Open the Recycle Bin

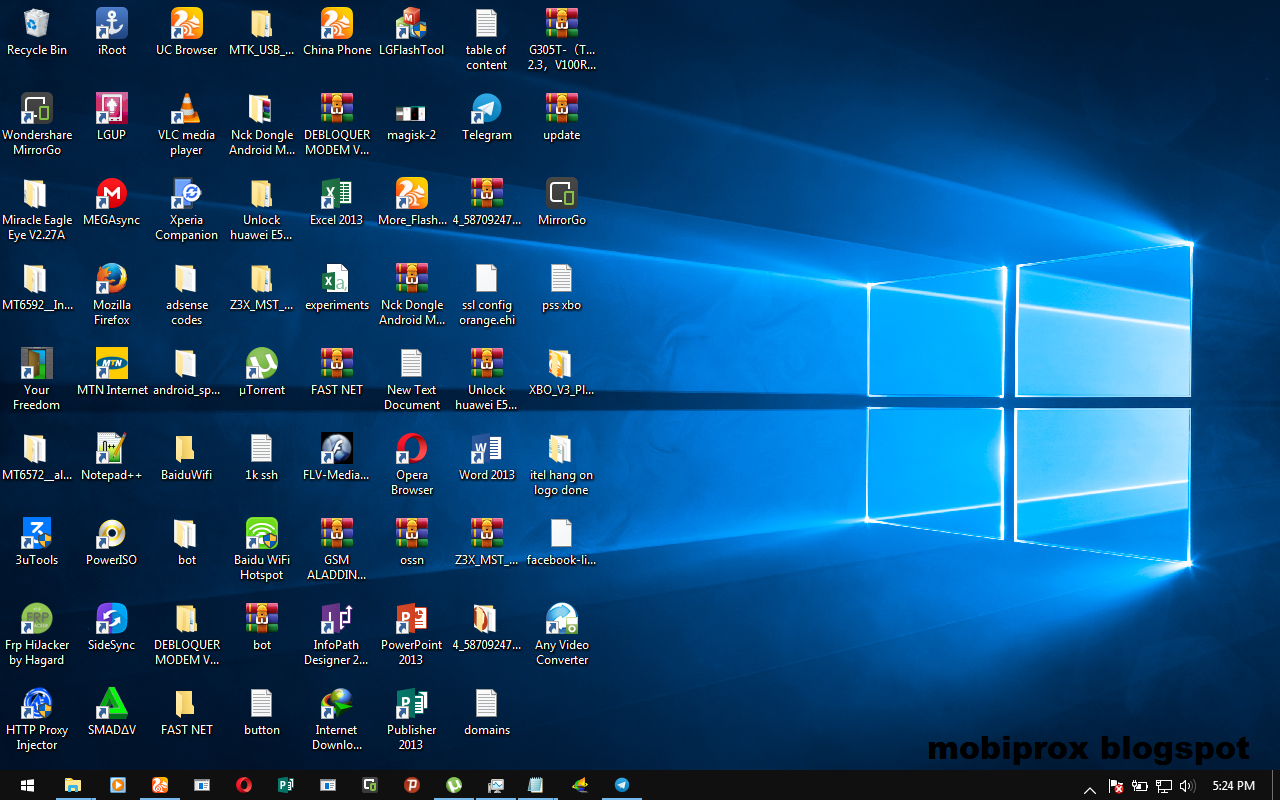pyautogui.click(x=37, y=25)
